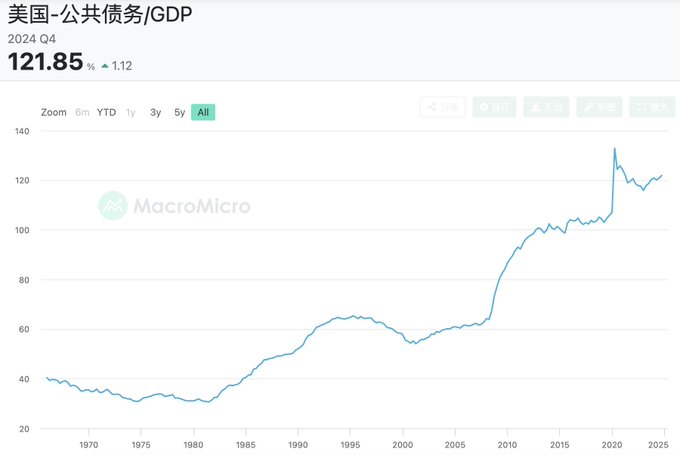Image resolution: width=680 pixels, height=455 pixels.
Task: Click the 美国-公共债务/GDP chart title
Action: [100, 14]
